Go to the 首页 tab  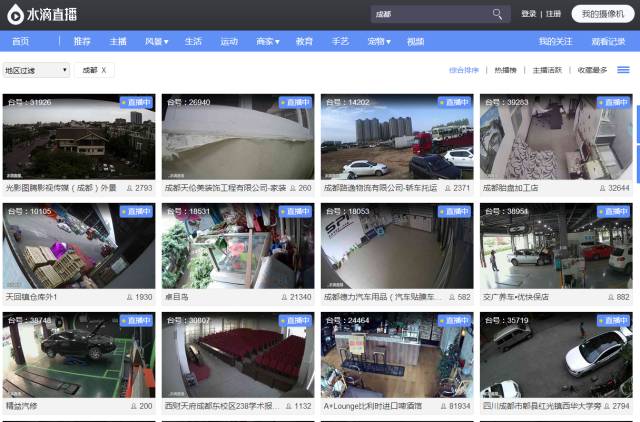20,41
